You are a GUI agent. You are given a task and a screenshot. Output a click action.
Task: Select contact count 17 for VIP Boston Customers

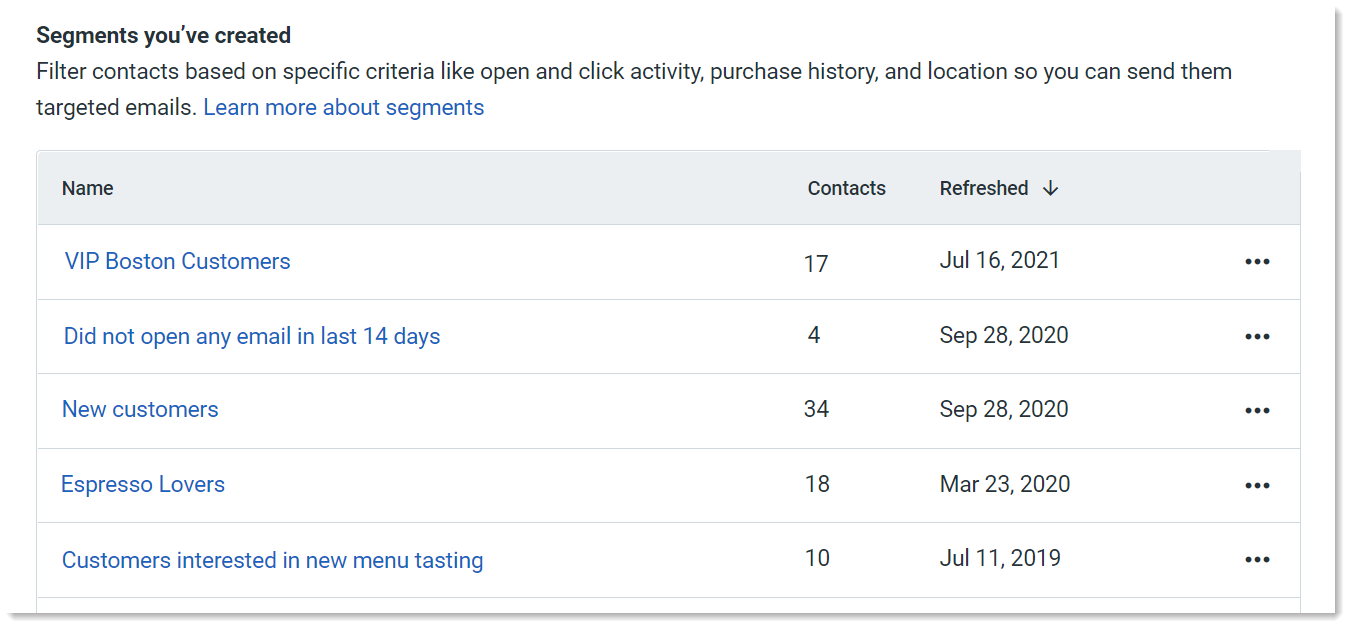point(816,264)
